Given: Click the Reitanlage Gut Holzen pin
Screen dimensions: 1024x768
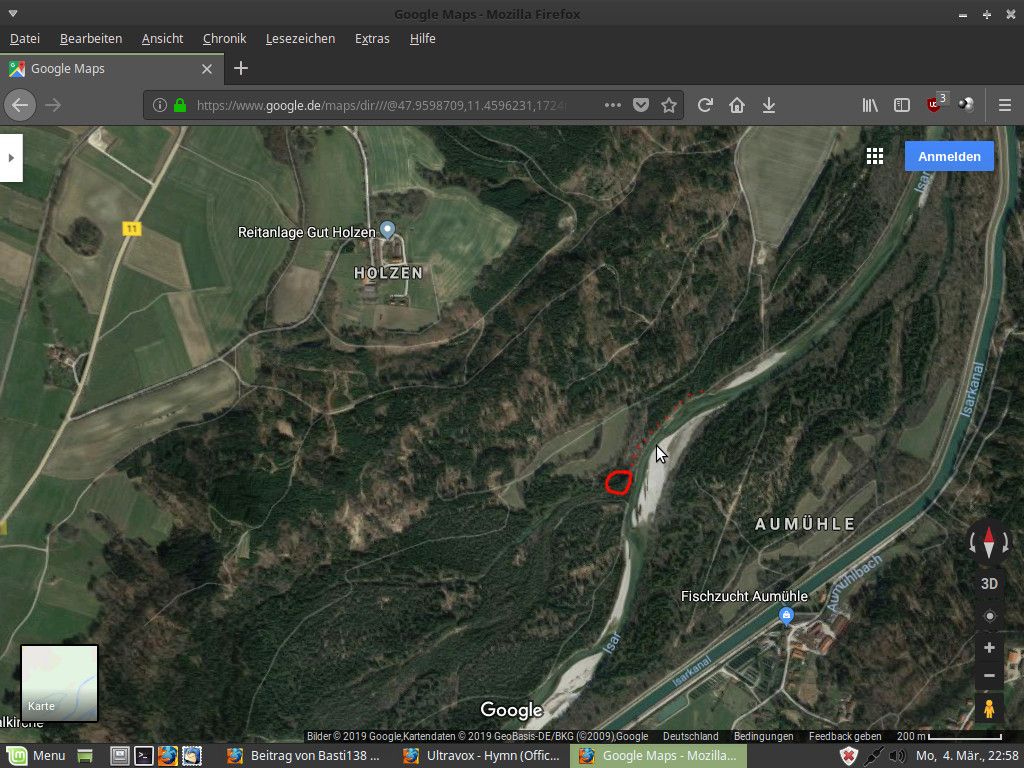Looking at the screenshot, I should (x=388, y=231).
